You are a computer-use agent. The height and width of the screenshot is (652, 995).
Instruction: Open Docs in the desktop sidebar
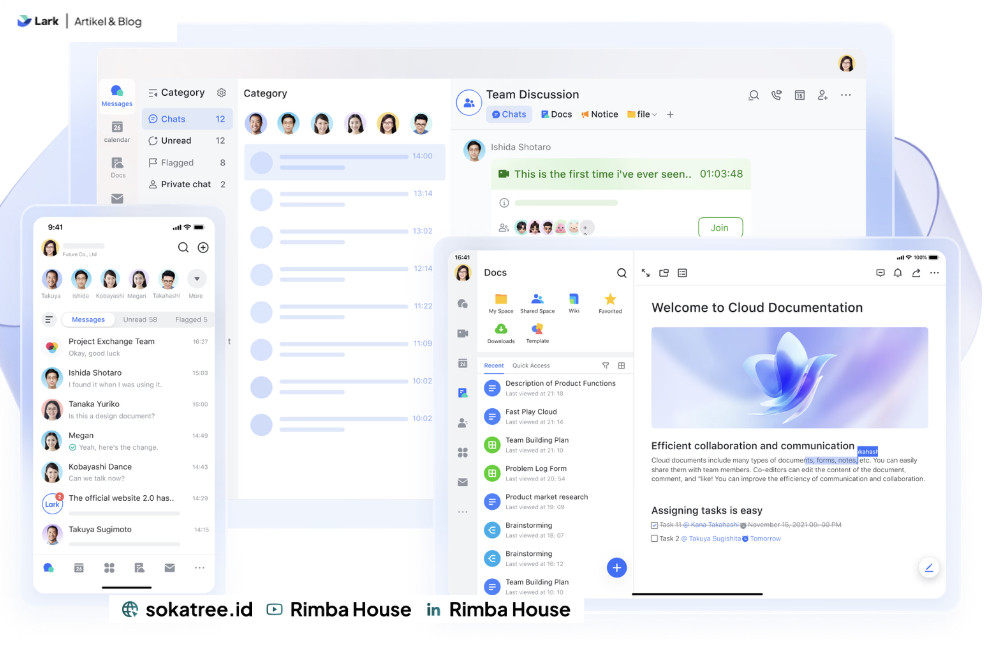pyautogui.click(x=117, y=167)
